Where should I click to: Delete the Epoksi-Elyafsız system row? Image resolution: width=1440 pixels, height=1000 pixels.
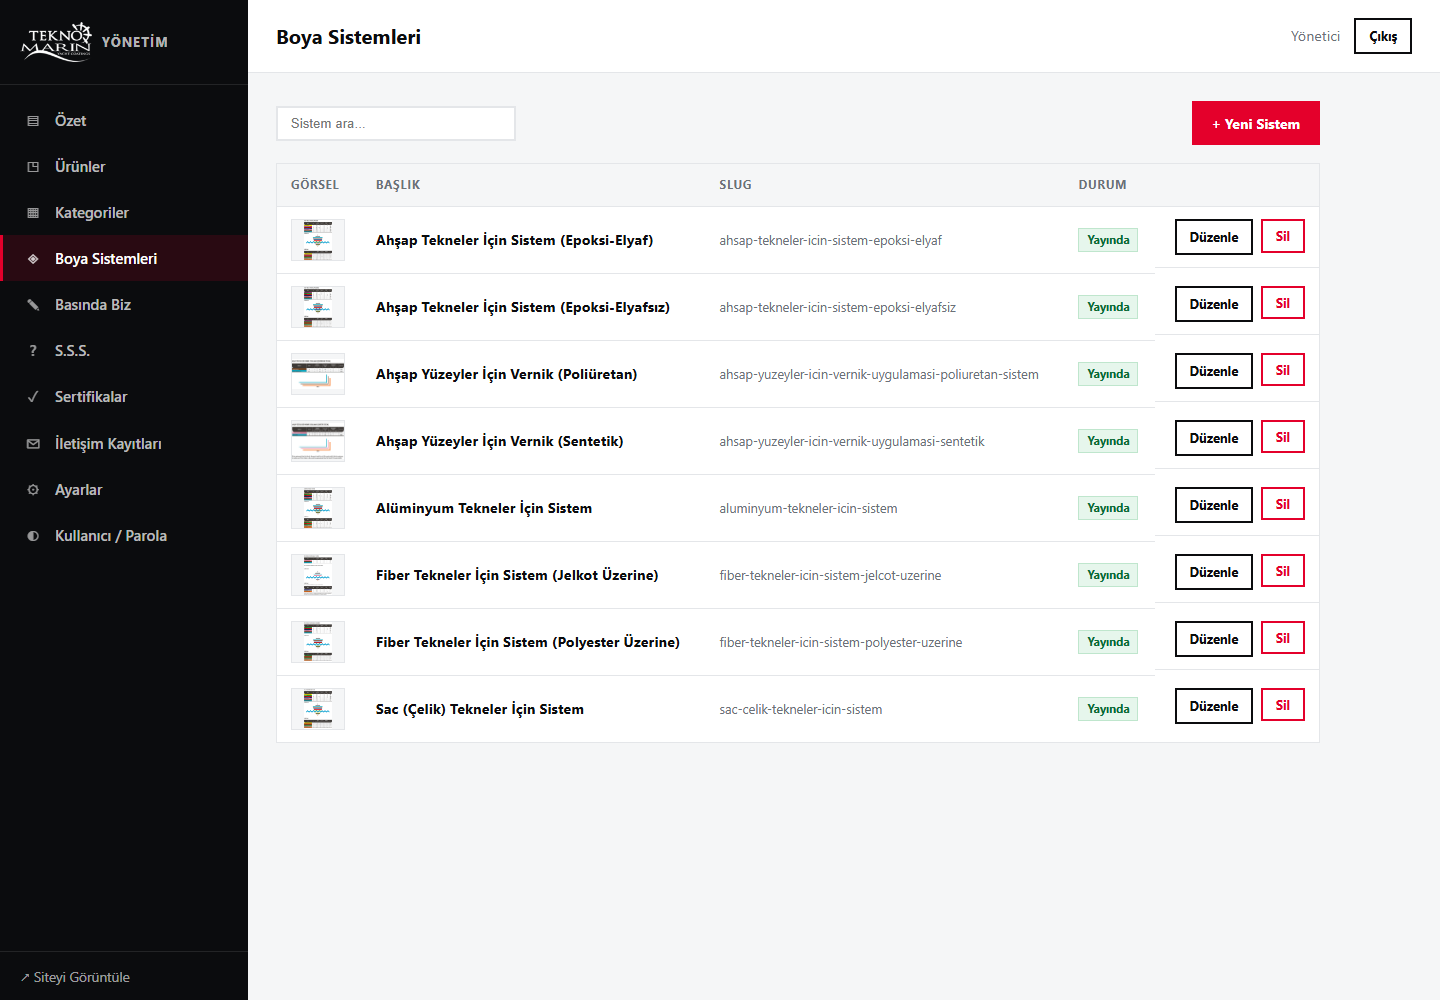[x=1283, y=303]
